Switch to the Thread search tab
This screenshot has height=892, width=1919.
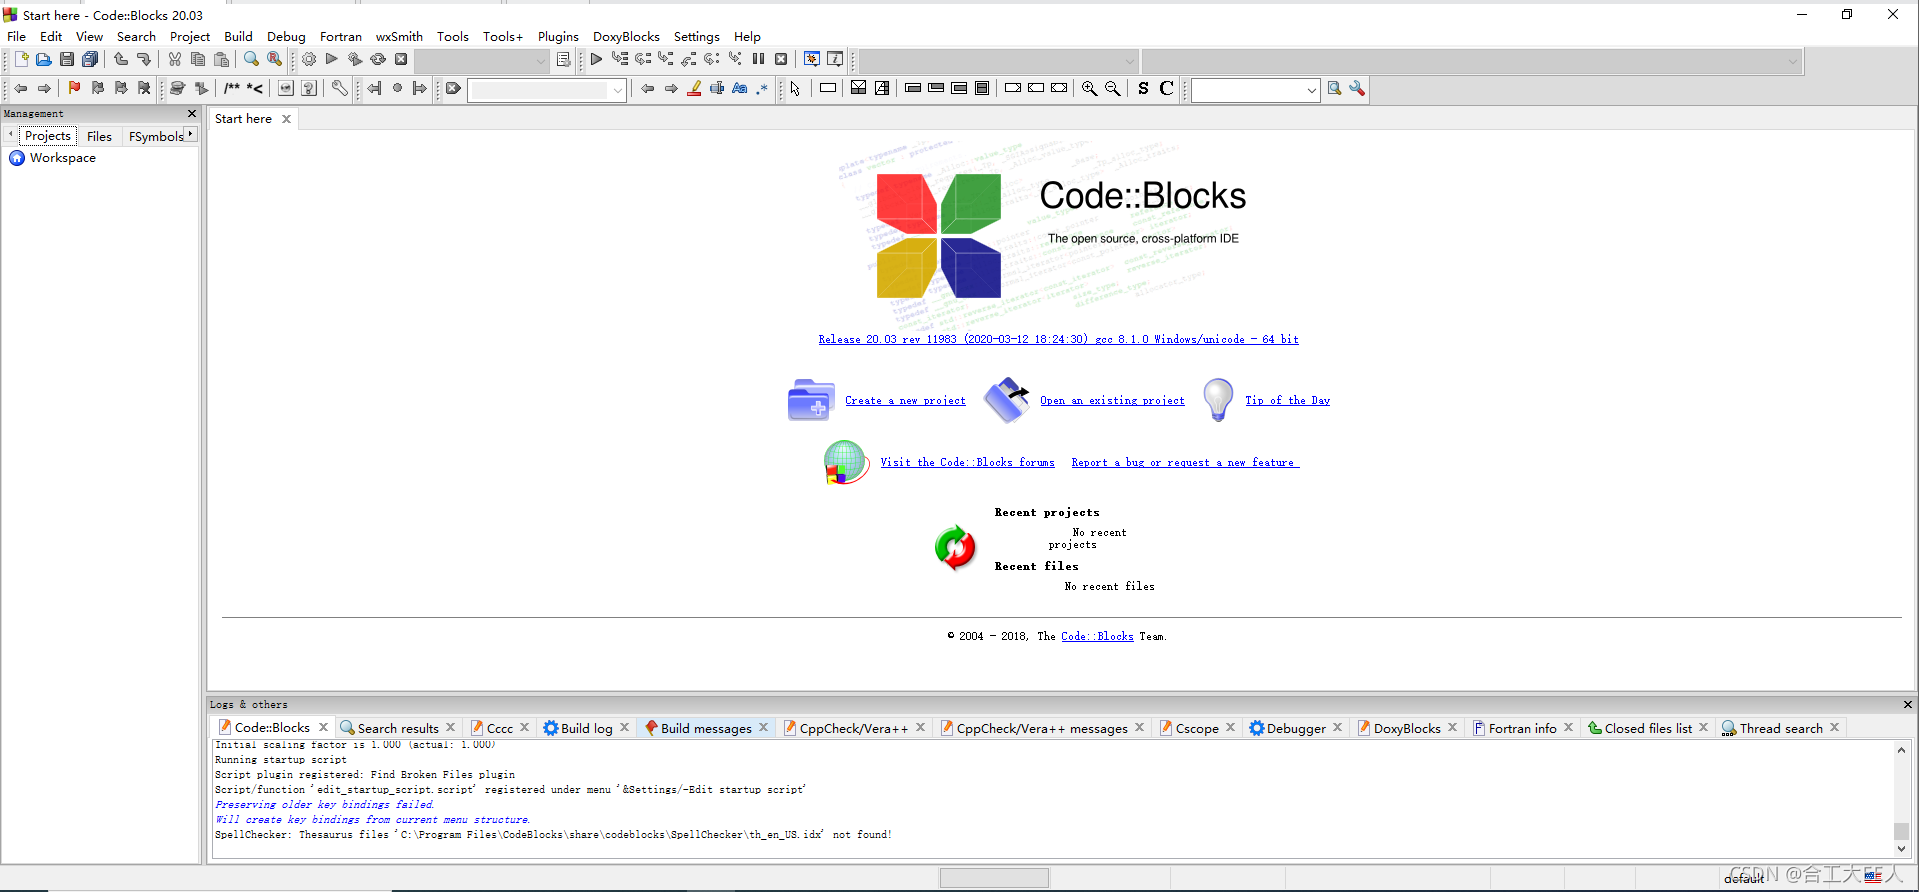pos(1781,728)
